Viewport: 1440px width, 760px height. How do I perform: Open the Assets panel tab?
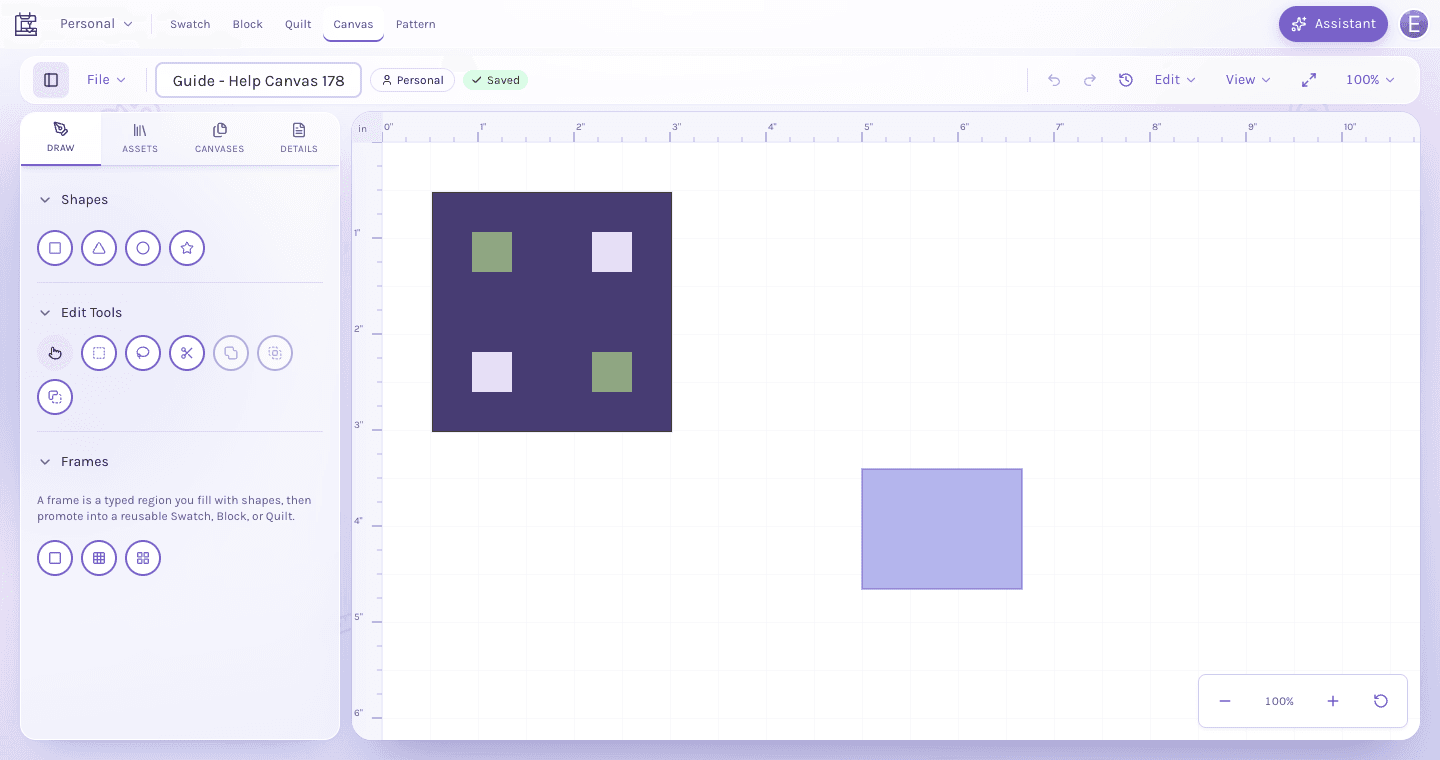[x=140, y=139]
